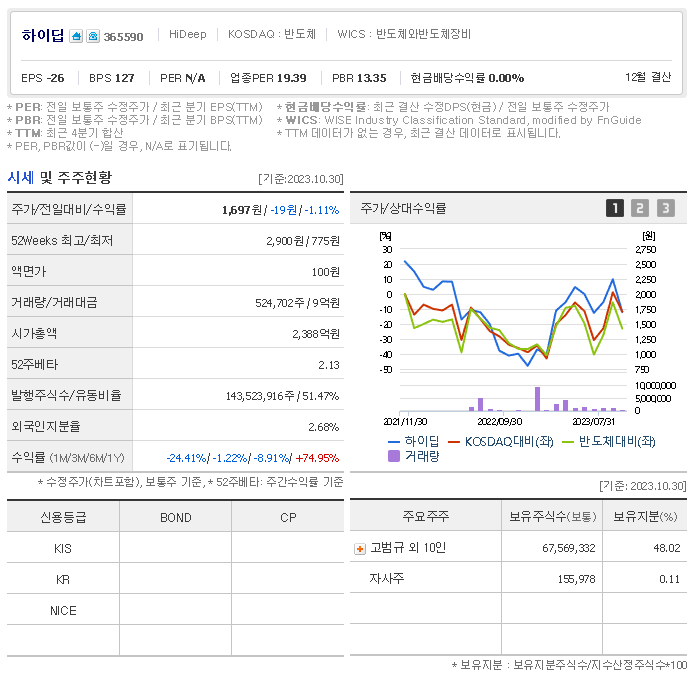This screenshot has width=695, height=677.
Task: Click the 524,702주/9억원 volume value
Action: tap(297, 303)
